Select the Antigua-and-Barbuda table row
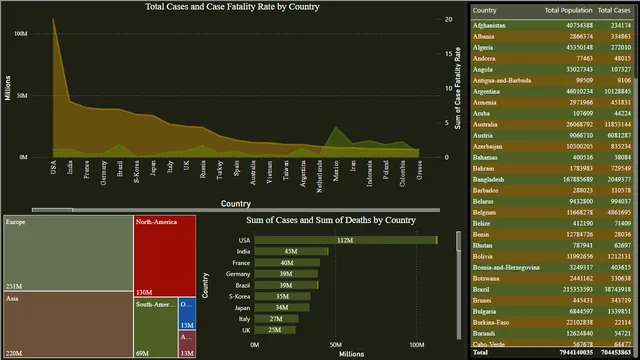 click(552, 80)
